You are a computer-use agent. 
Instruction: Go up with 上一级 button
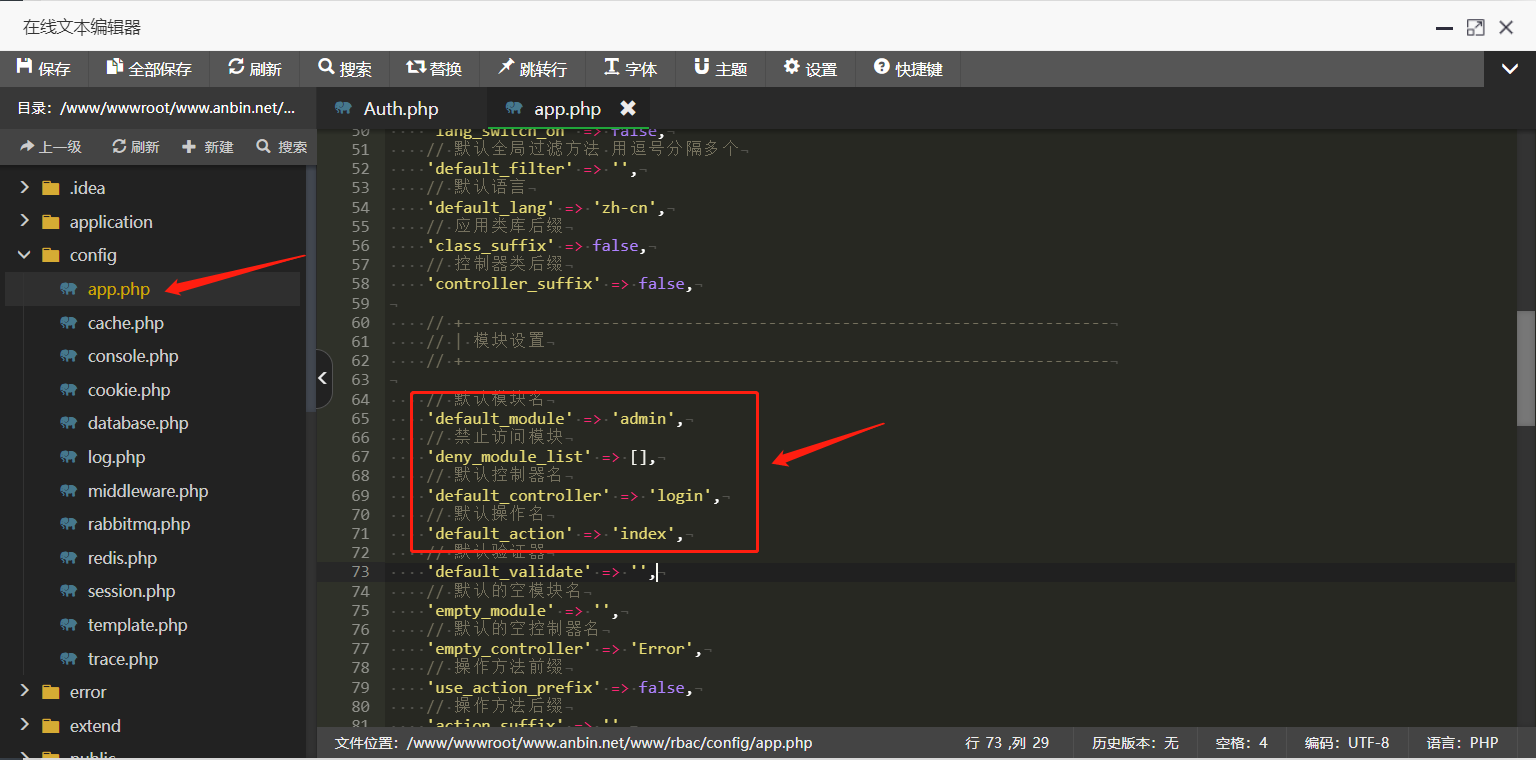(51, 147)
